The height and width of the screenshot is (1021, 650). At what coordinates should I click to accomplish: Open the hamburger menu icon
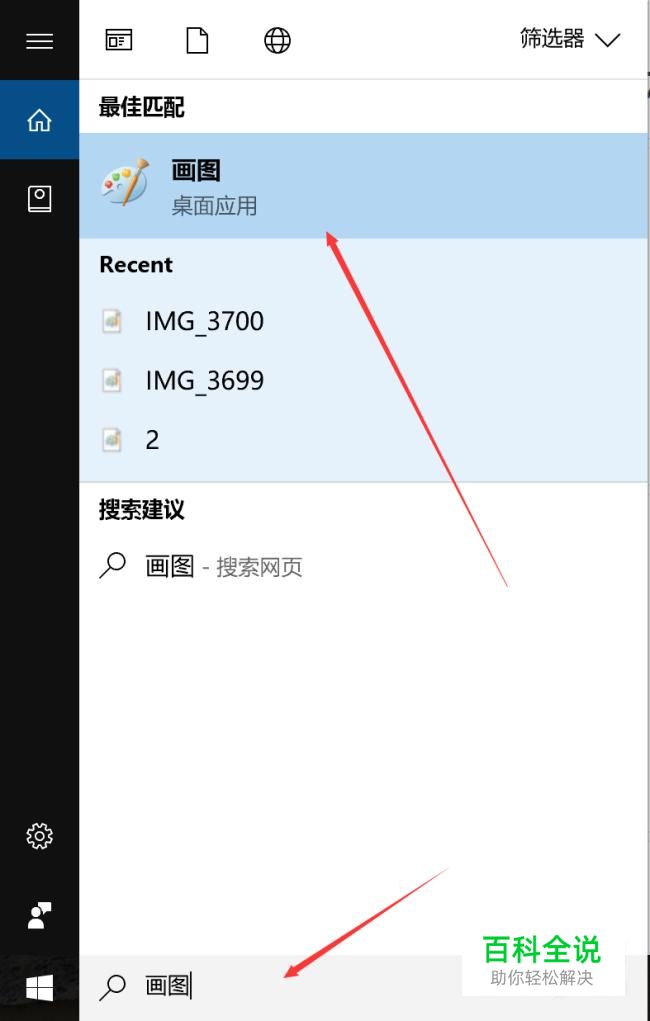point(39,41)
